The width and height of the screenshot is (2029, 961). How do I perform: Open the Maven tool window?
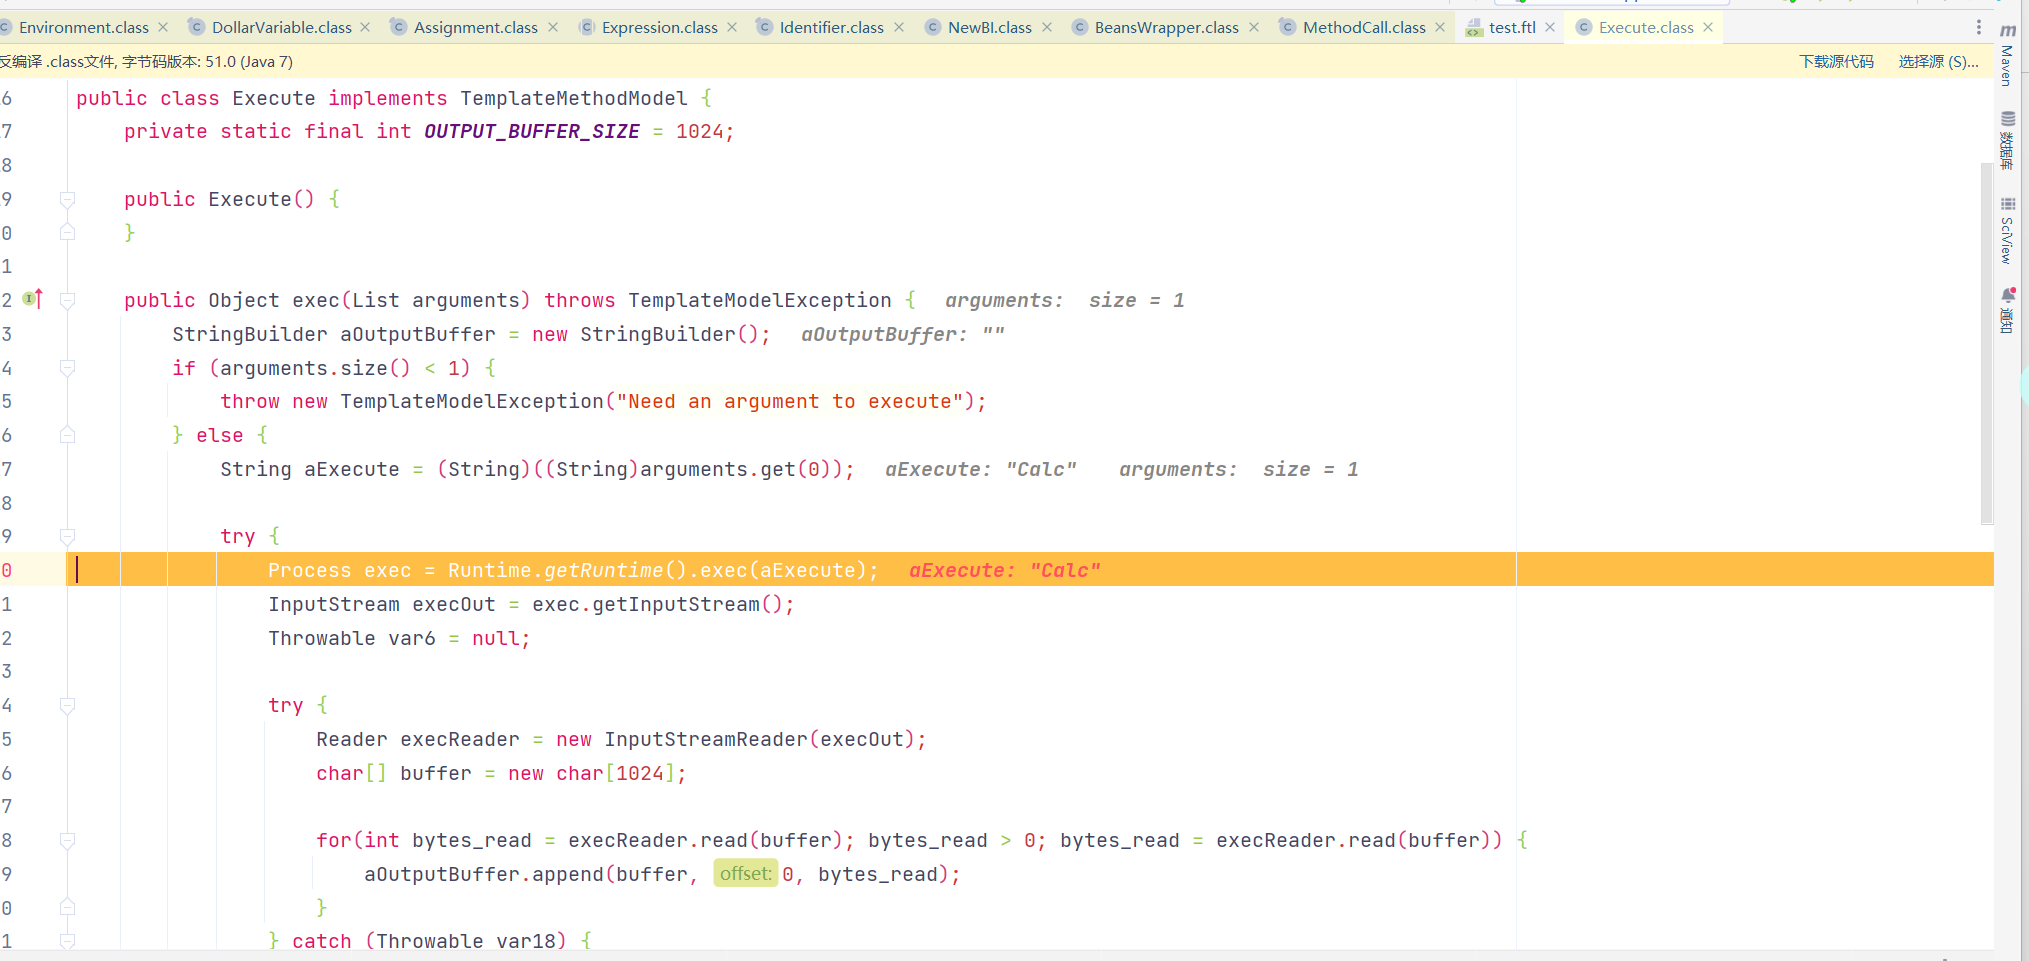tap(2007, 55)
